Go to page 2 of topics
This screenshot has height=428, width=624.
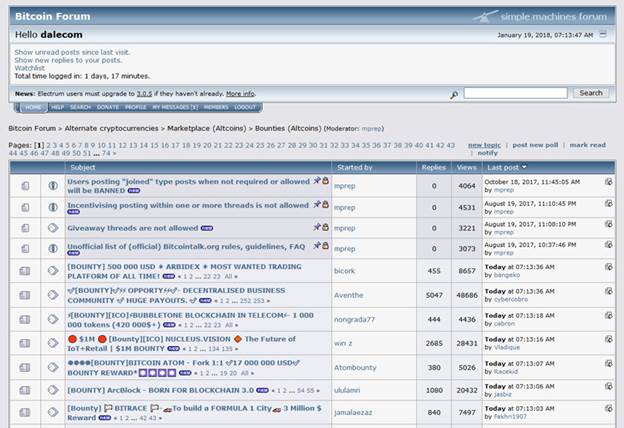click(49, 145)
